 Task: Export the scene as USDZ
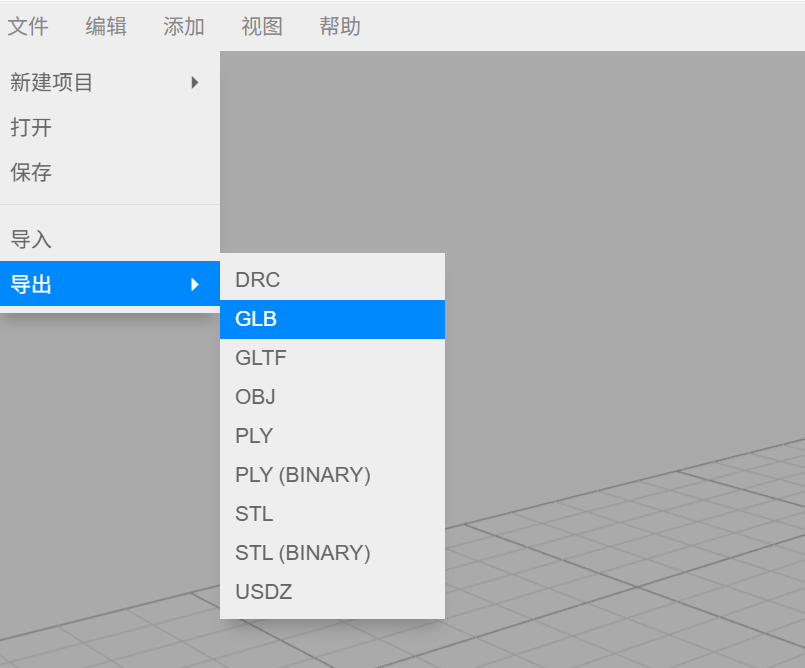click(x=264, y=592)
